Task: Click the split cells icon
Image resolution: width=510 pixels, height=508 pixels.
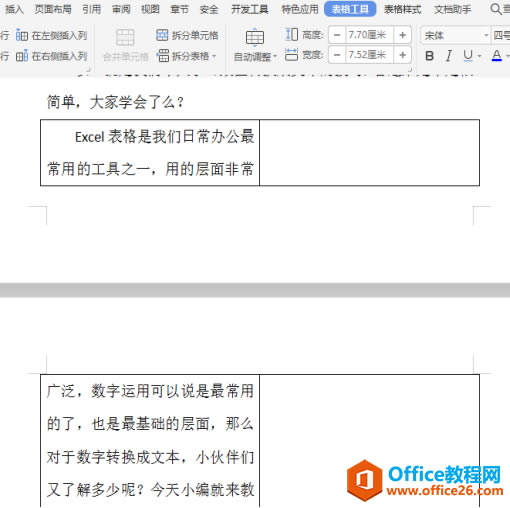Action: coord(162,35)
